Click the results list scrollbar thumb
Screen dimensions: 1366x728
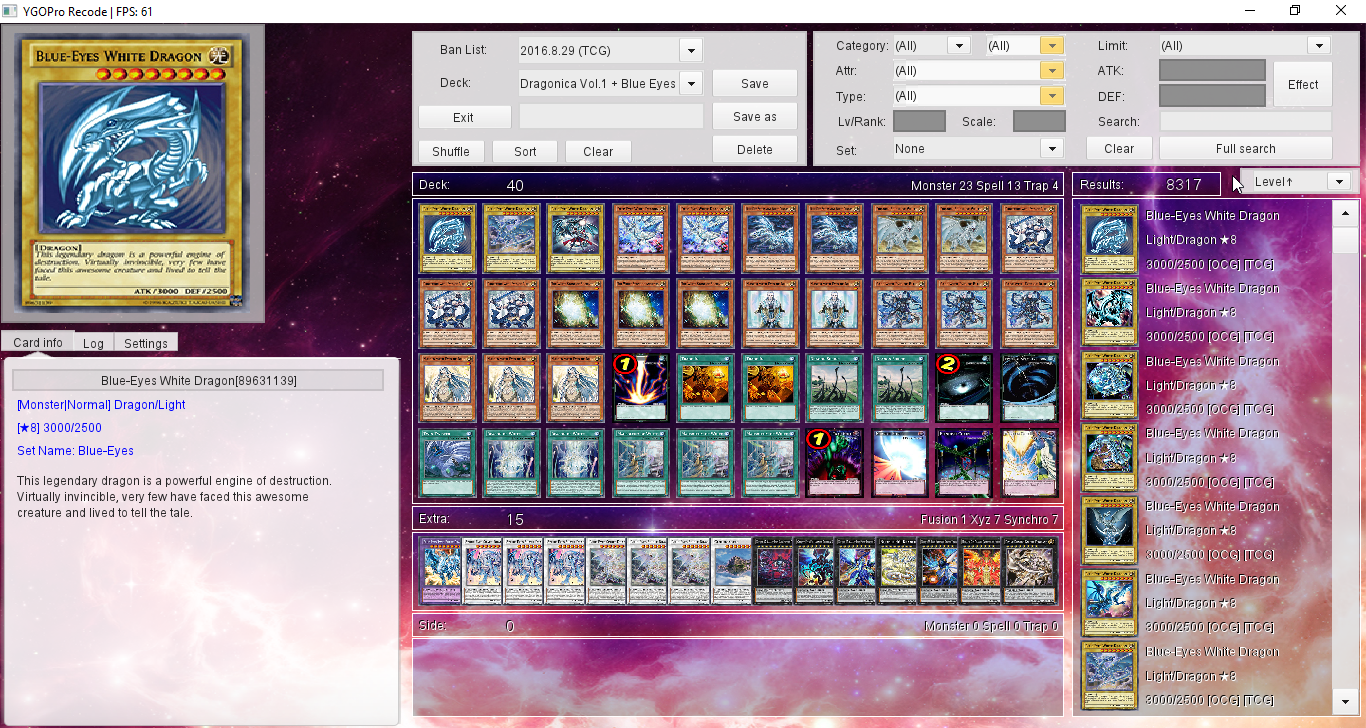(1345, 239)
